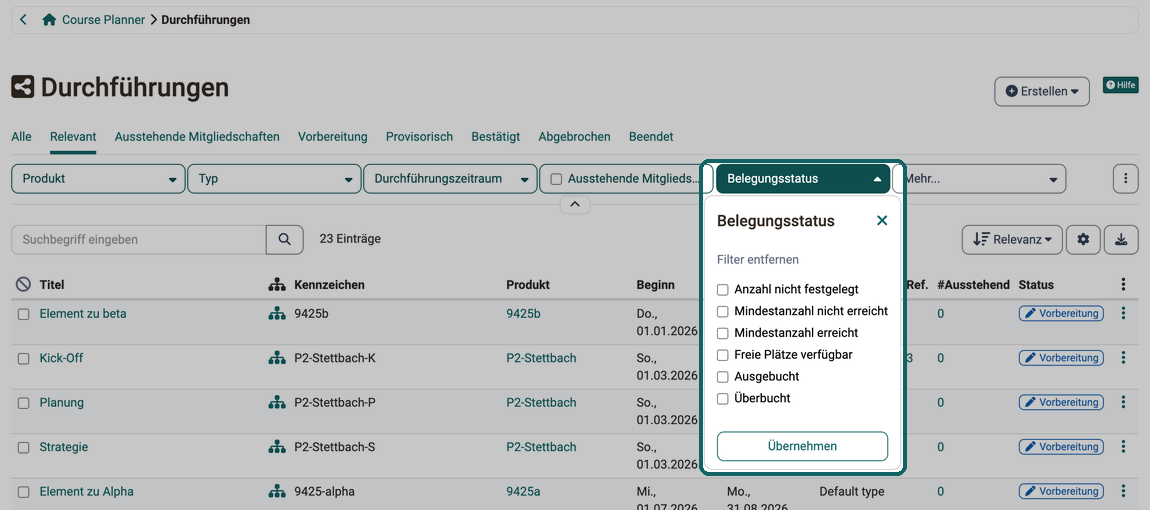
Task: Click structure icon for 9425b
Action: tap(276, 313)
